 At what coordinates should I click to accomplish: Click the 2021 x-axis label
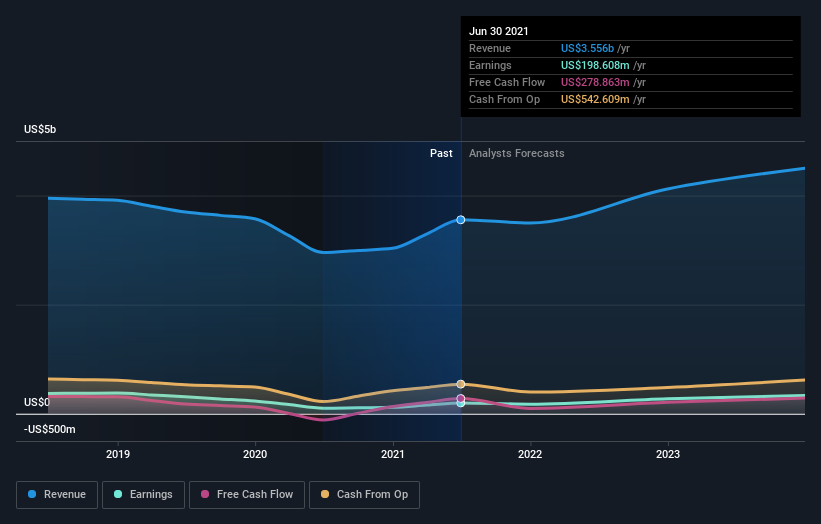(x=393, y=454)
